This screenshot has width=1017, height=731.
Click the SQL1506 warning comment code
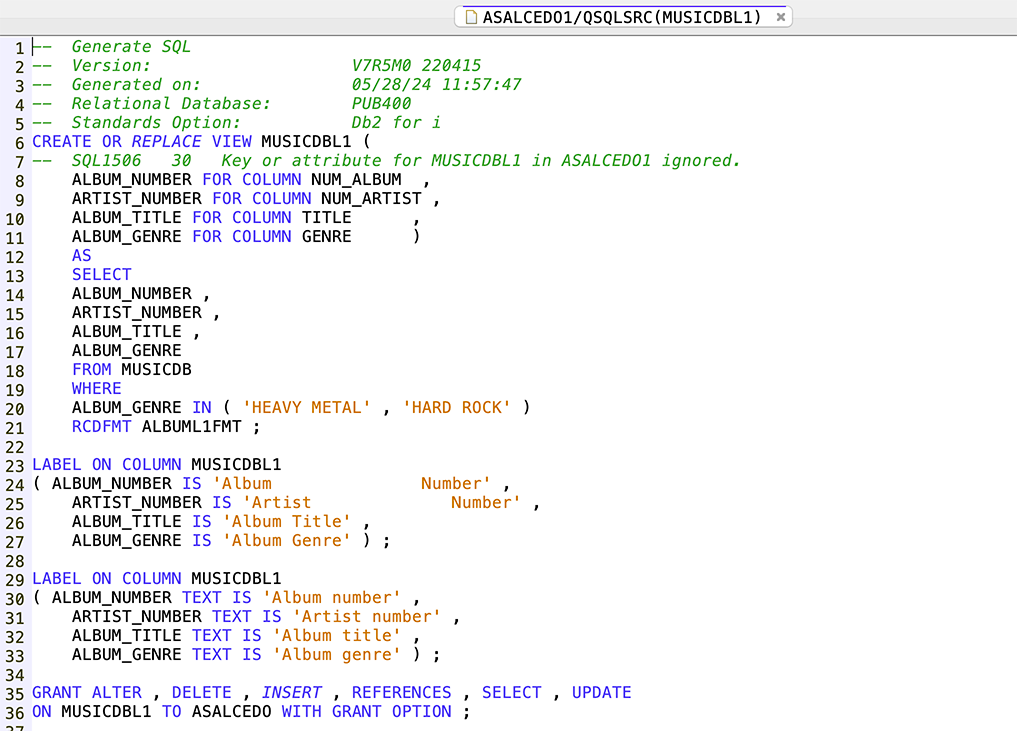(106, 161)
